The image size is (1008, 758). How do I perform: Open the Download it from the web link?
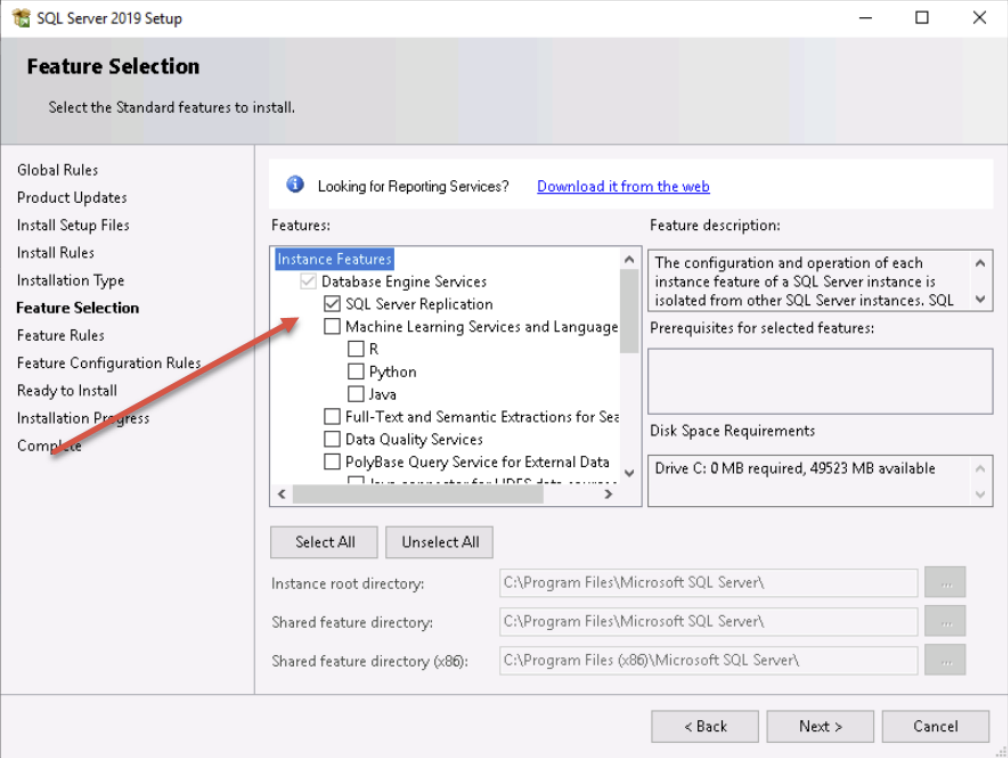[623, 186]
